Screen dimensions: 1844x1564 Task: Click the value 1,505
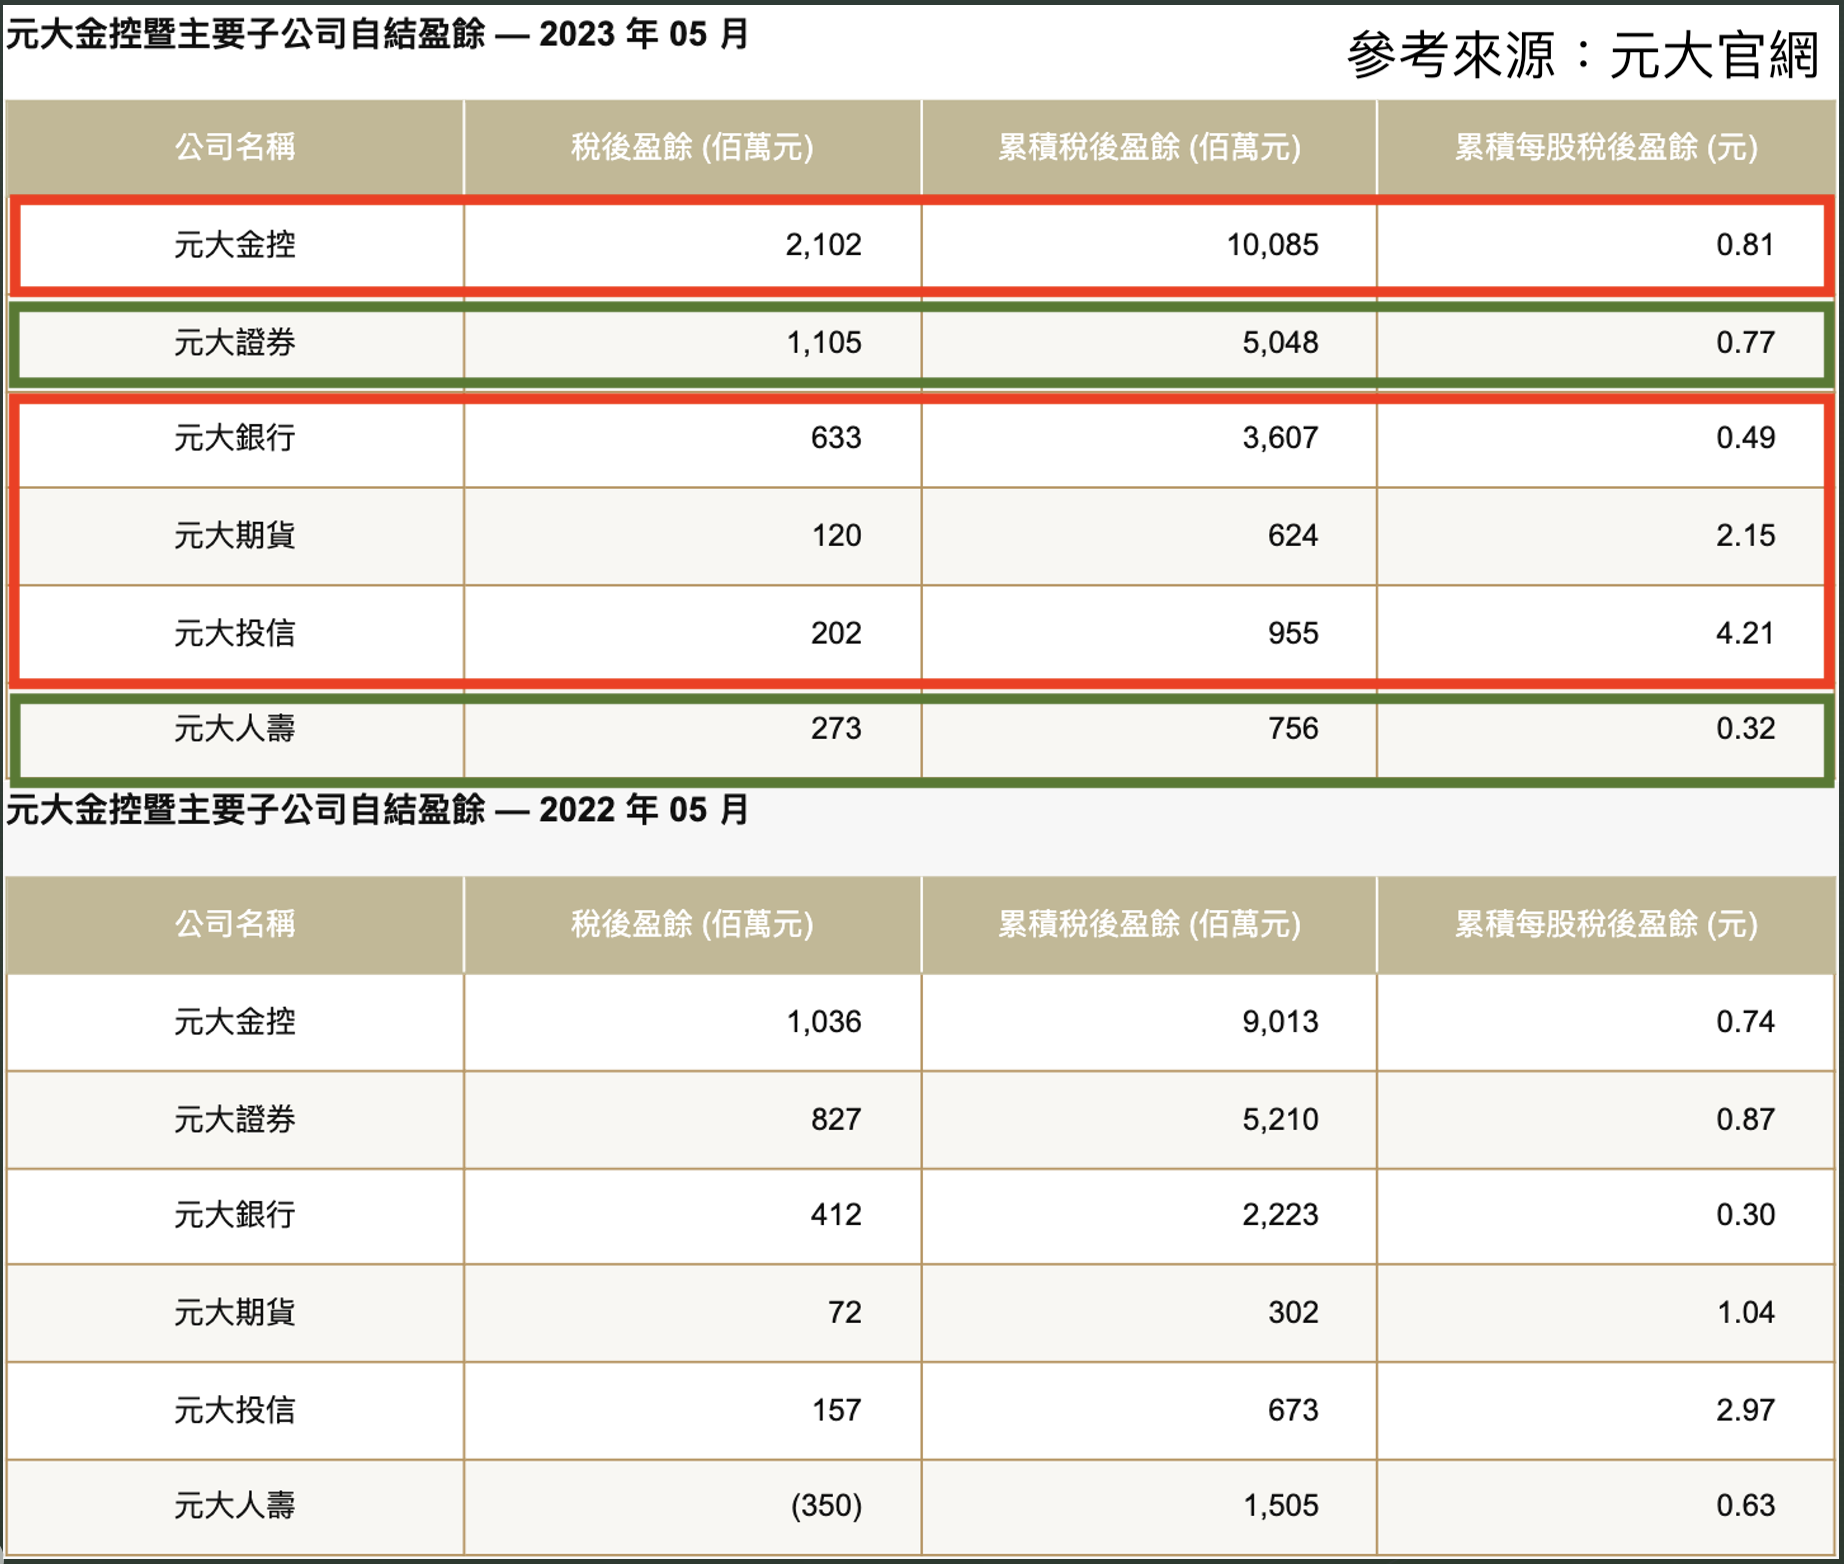pyautogui.click(x=1280, y=1506)
